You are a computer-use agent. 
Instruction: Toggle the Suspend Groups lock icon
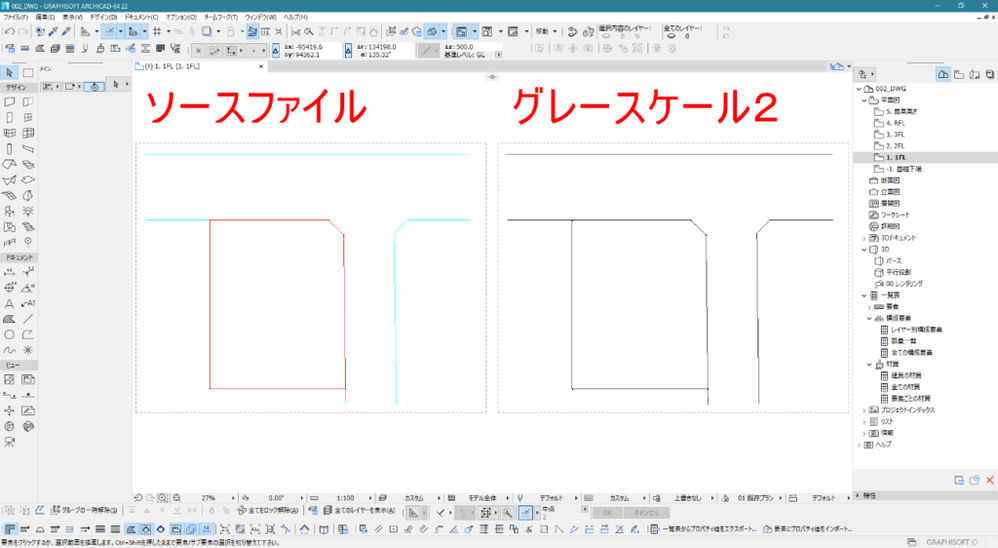[x=230, y=31]
